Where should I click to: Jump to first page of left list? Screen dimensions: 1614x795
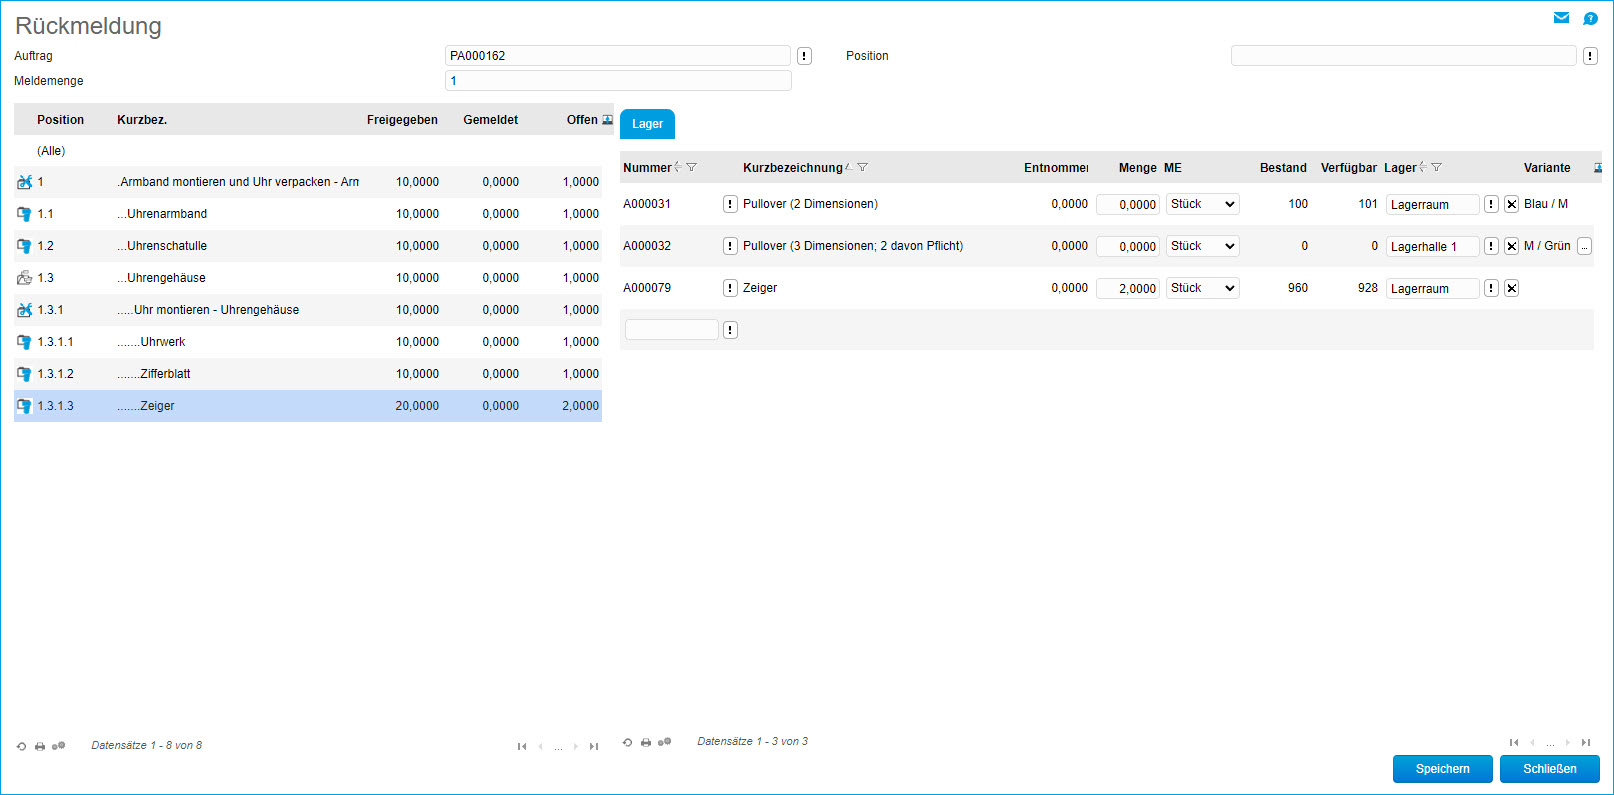click(x=521, y=746)
